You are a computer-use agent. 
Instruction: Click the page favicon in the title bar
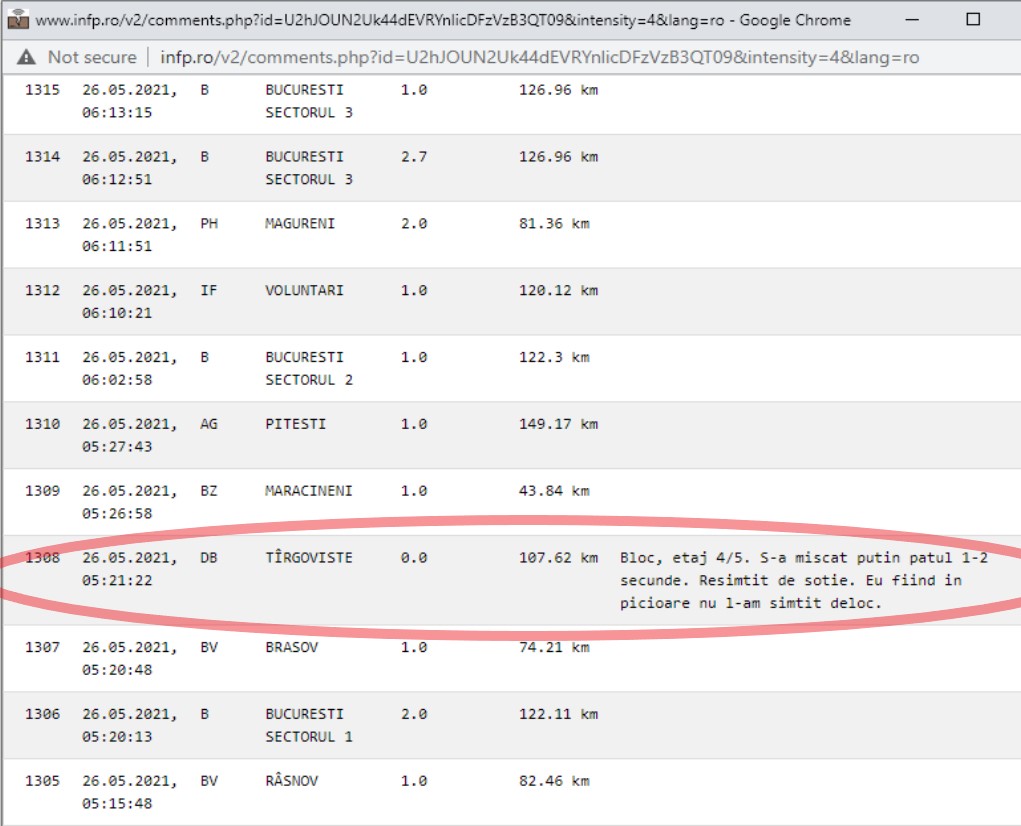pyautogui.click(x=18, y=19)
